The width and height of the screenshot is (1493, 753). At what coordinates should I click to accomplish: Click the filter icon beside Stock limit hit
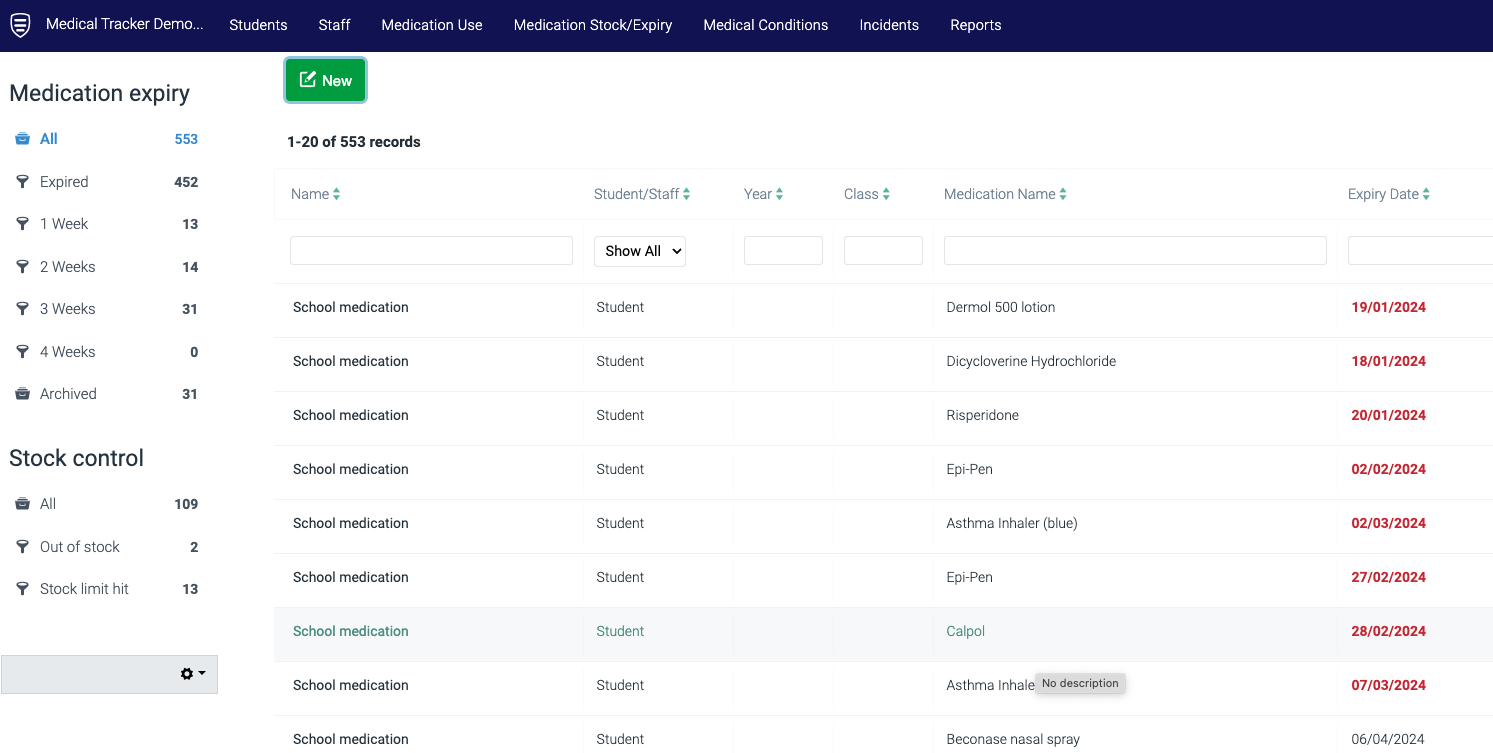pos(22,589)
